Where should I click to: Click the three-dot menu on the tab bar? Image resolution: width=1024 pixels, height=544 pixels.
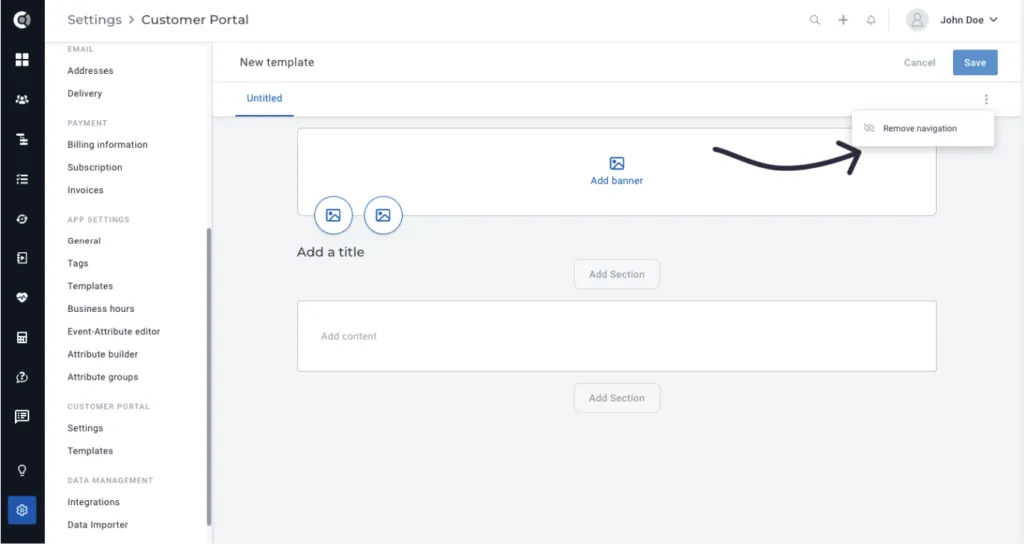[986, 99]
